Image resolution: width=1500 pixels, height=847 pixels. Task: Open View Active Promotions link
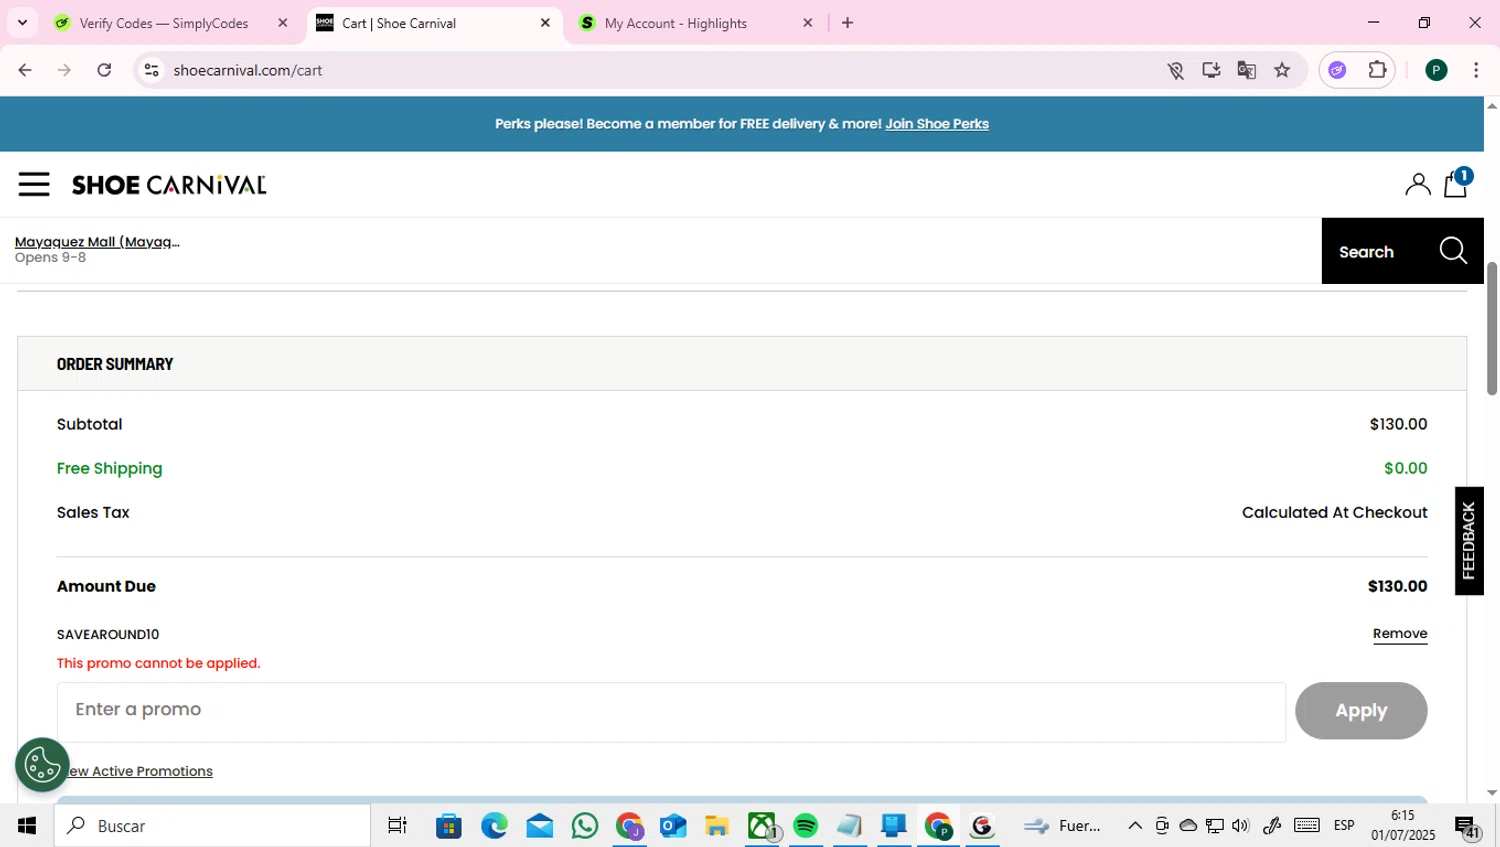(x=139, y=771)
